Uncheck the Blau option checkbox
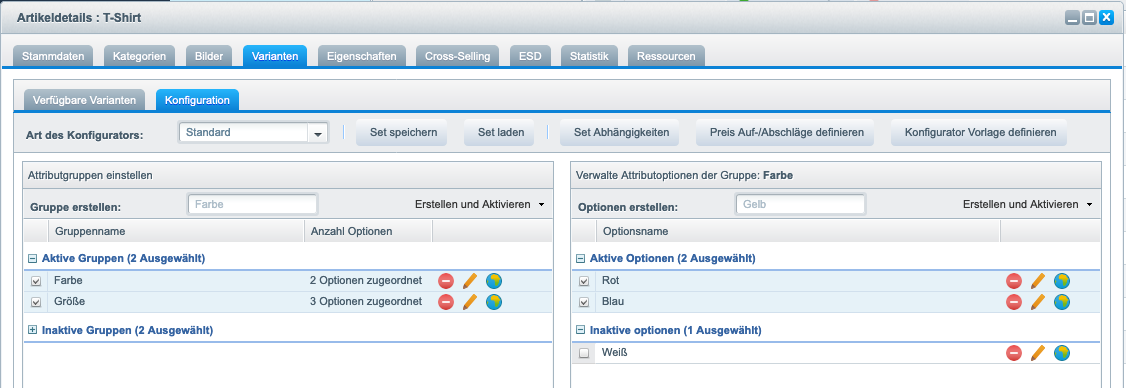 click(584, 302)
